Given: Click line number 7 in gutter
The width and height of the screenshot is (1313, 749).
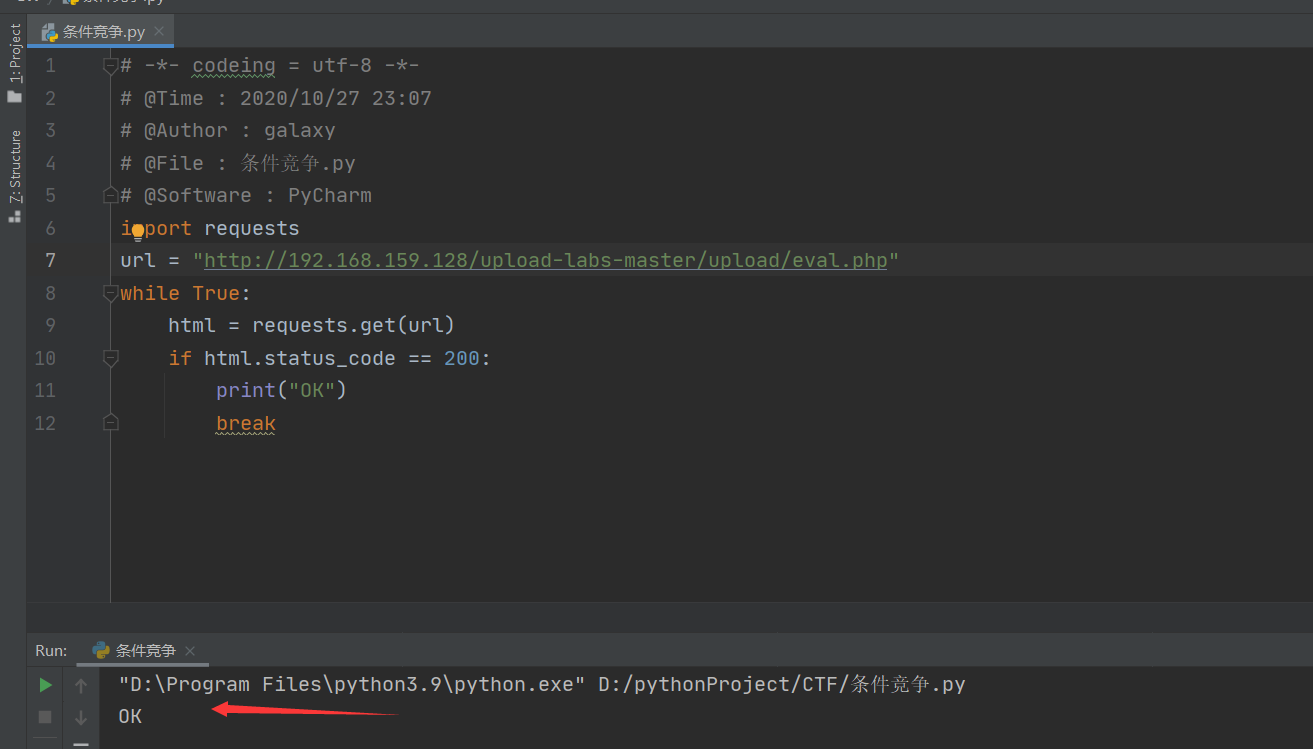Looking at the screenshot, I should tap(50, 260).
